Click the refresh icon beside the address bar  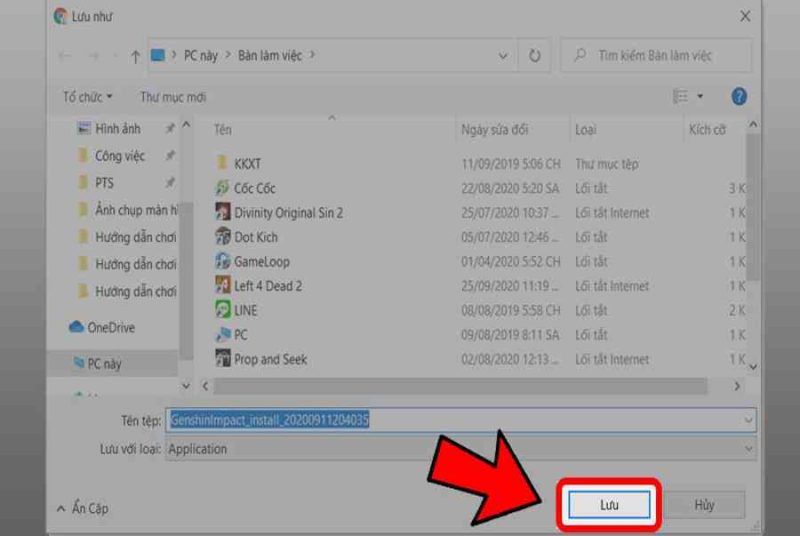coord(534,55)
